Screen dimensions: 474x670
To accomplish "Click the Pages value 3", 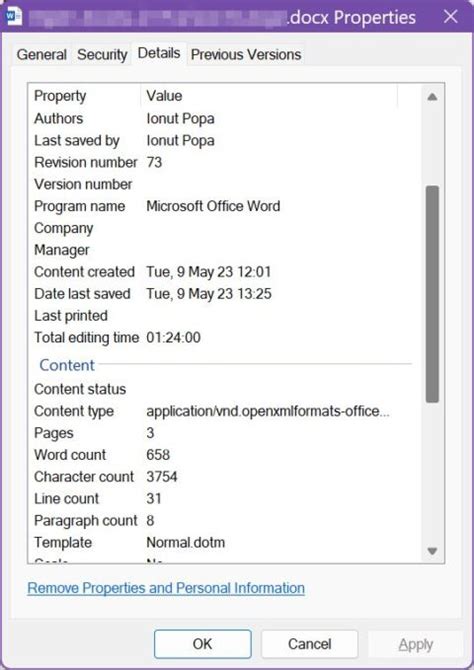I will [150, 433].
